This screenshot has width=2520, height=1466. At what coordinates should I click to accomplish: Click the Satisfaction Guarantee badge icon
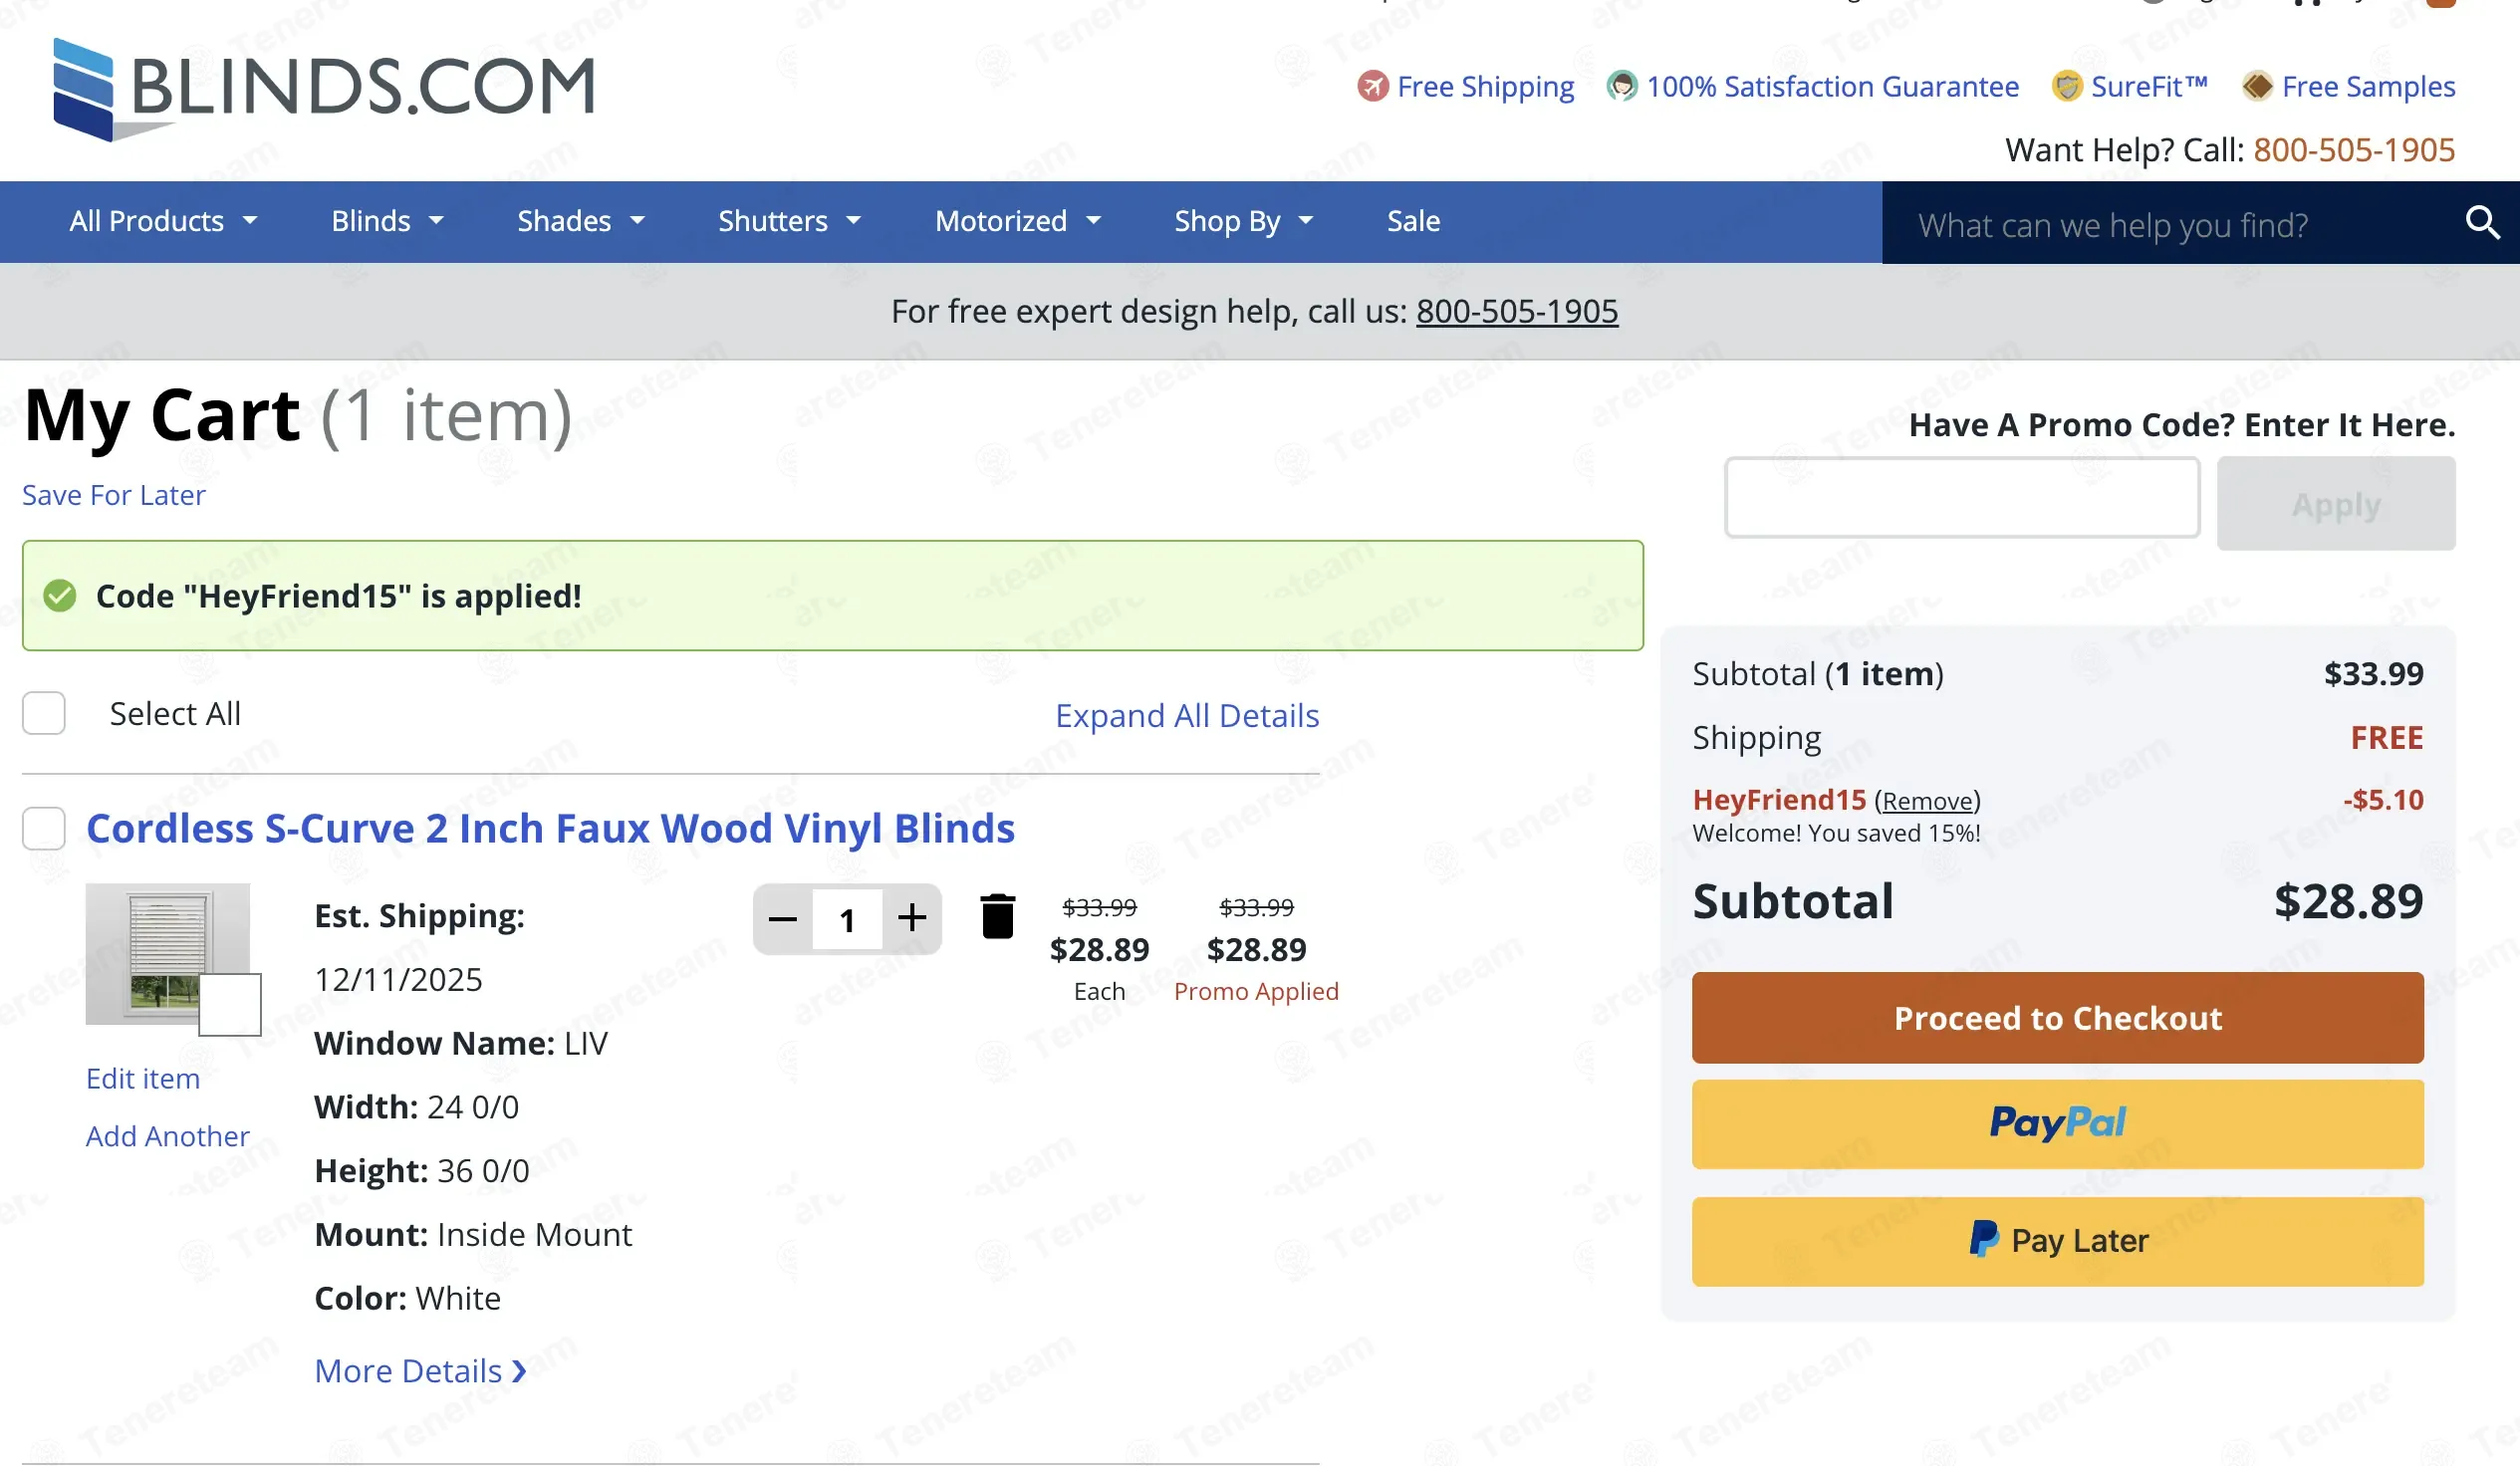tap(1622, 86)
